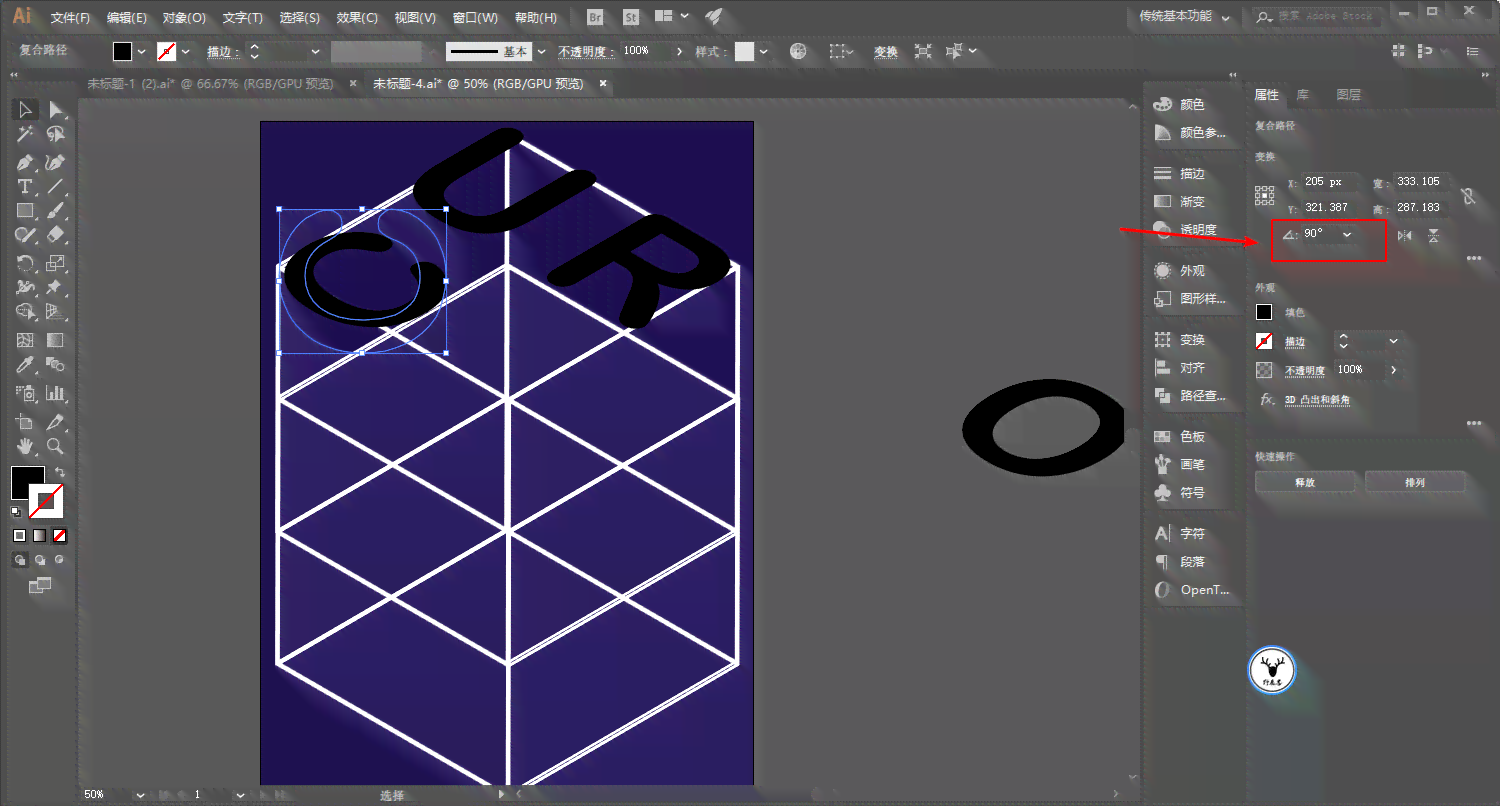Choose the Column Graph tool
The height and width of the screenshot is (806, 1500).
(56, 393)
